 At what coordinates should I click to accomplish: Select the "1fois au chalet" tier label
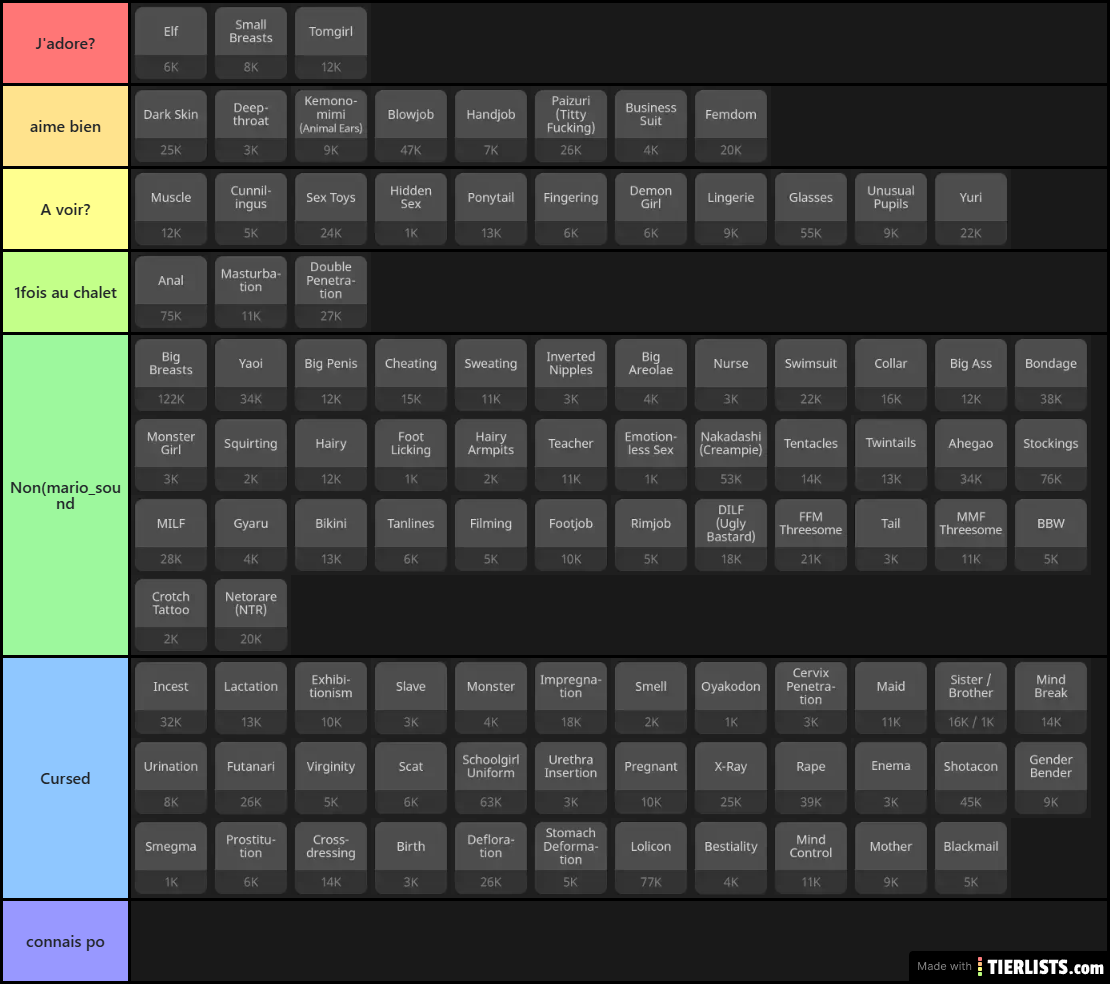(65, 292)
